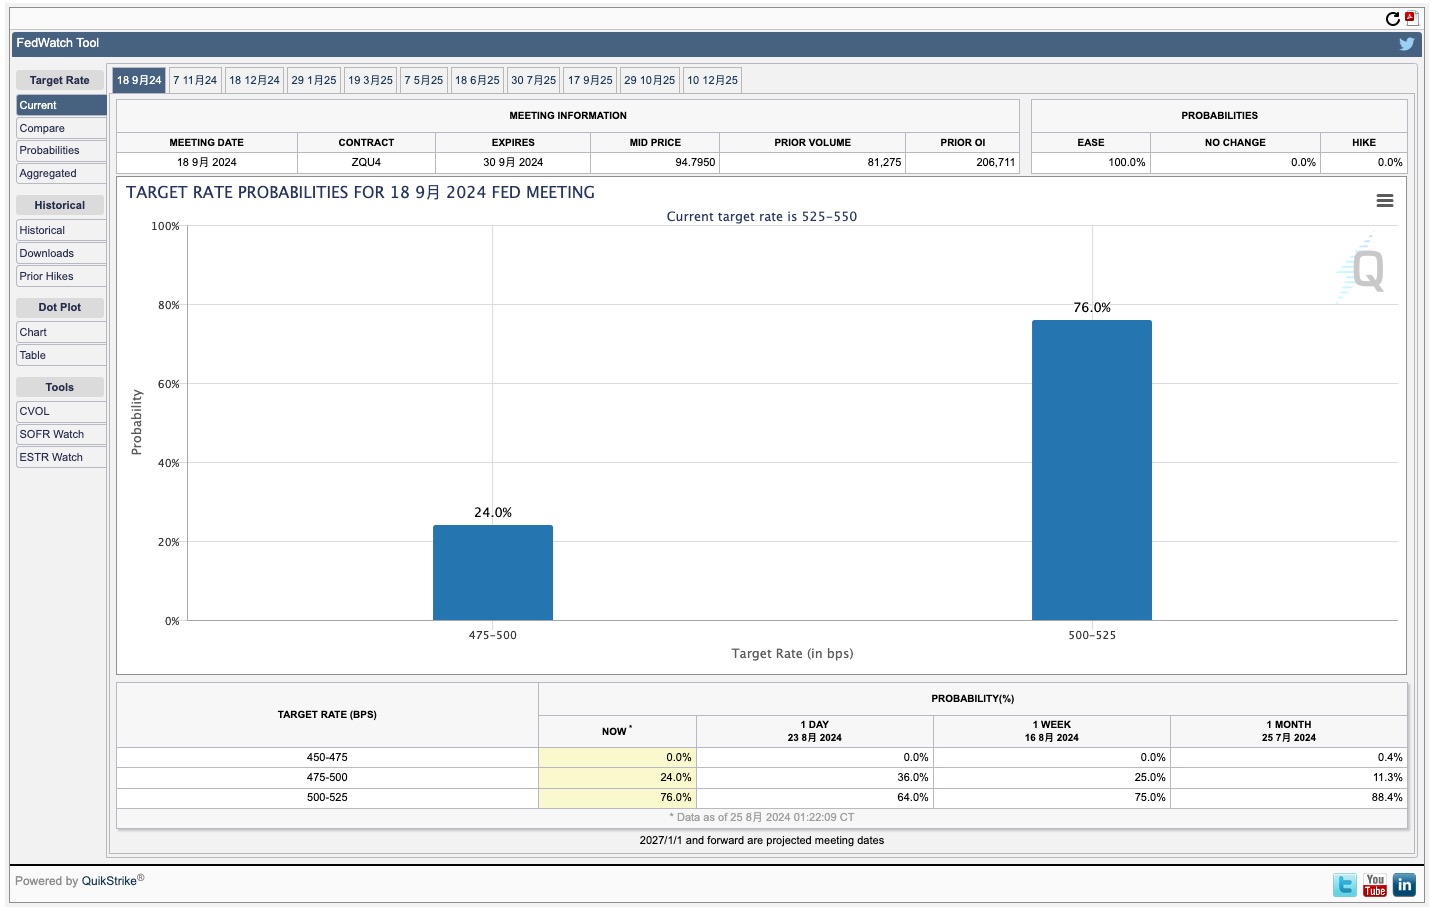Click the PDF export icon
Viewport: 1431px width, 907px height.
1411,18
